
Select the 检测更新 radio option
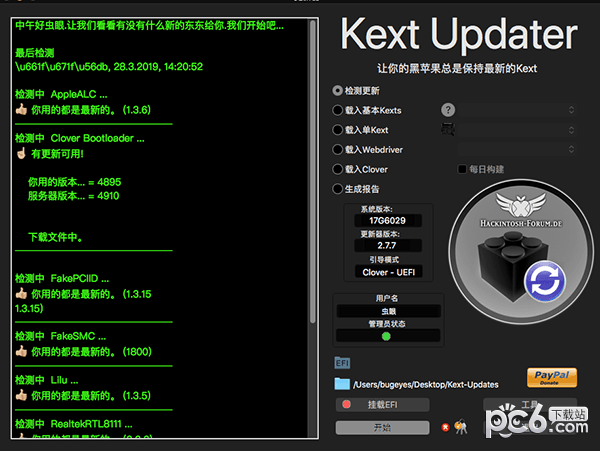click(x=337, y=91)
